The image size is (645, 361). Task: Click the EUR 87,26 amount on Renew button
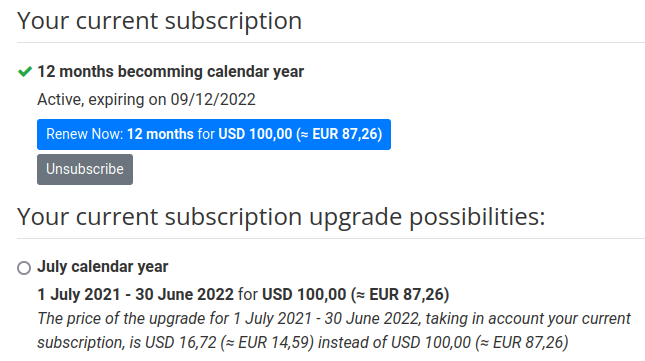[x=345, y=134]
